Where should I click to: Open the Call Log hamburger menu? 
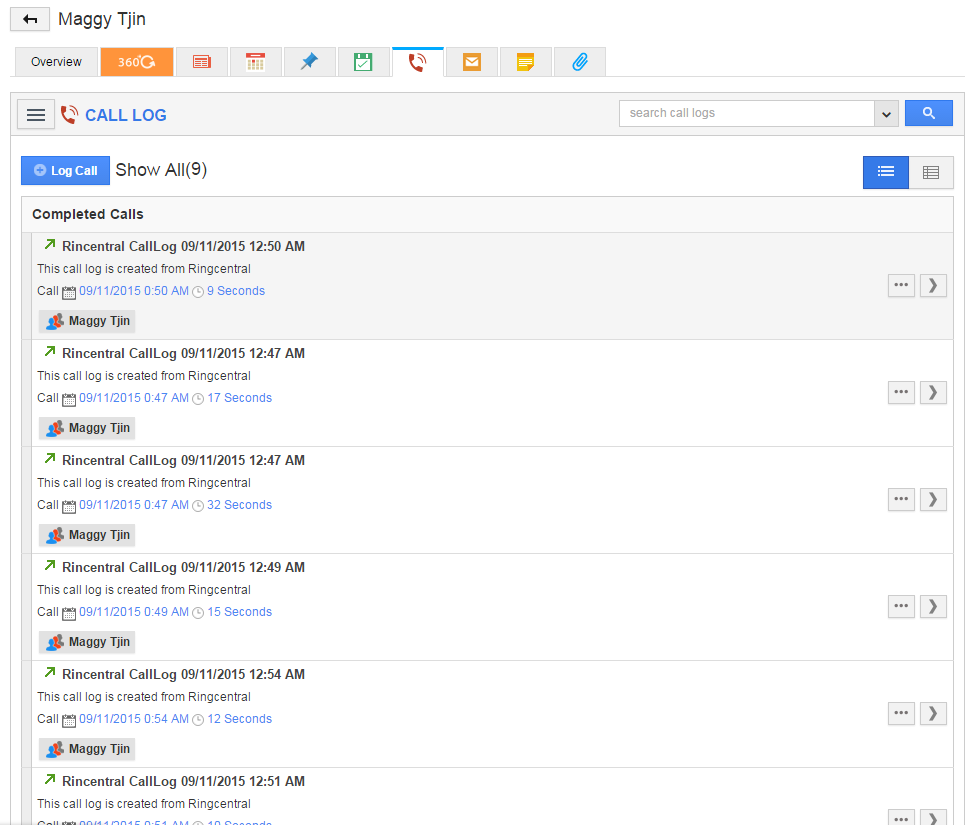36,115
